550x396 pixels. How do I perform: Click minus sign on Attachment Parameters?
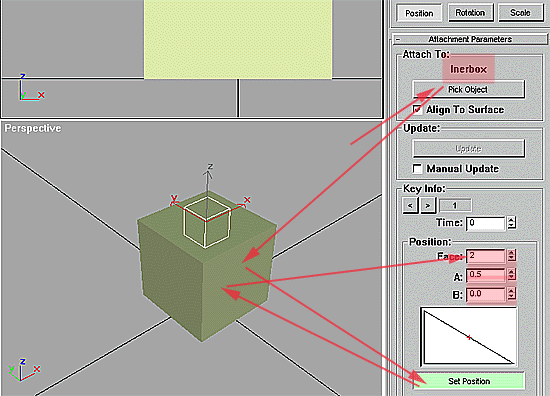point(398,39)
